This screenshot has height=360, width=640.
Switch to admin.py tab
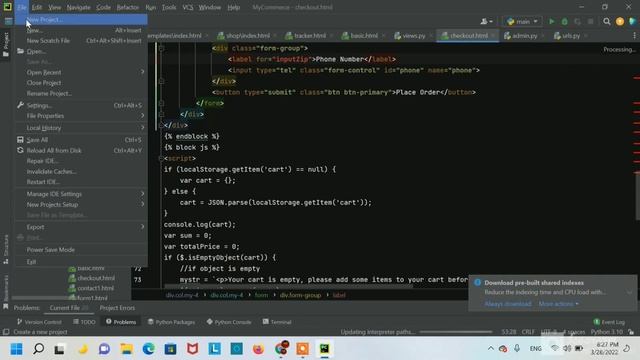click(x=522, y=36)
